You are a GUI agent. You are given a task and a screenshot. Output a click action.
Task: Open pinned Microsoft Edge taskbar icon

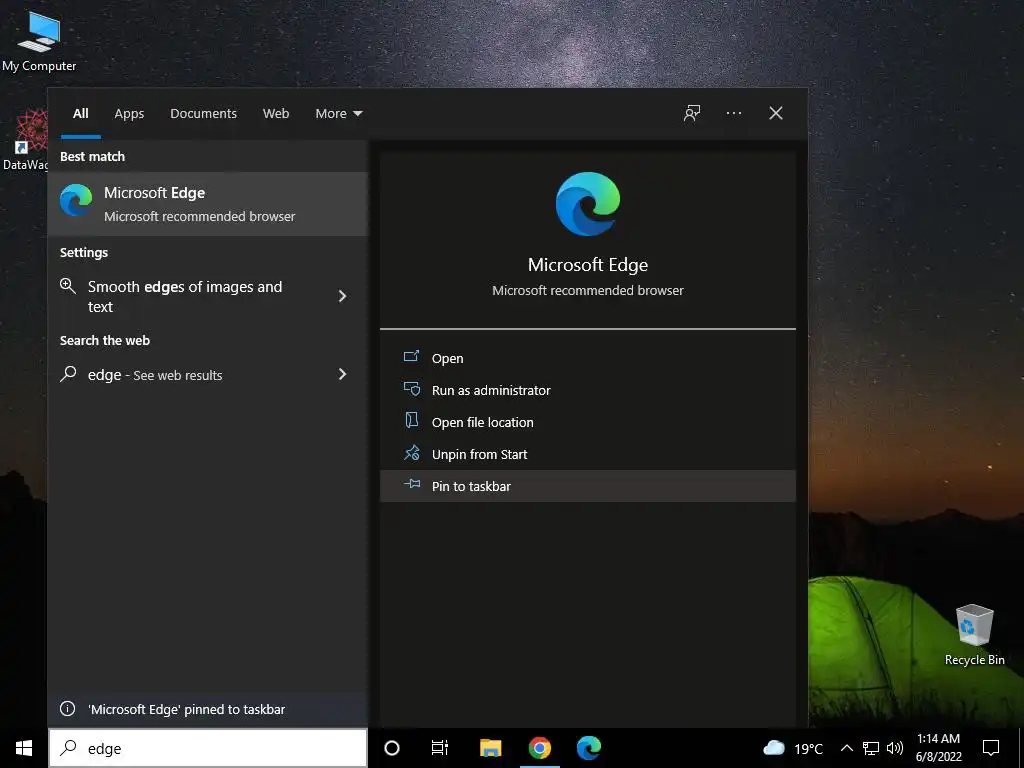(588, 748)
